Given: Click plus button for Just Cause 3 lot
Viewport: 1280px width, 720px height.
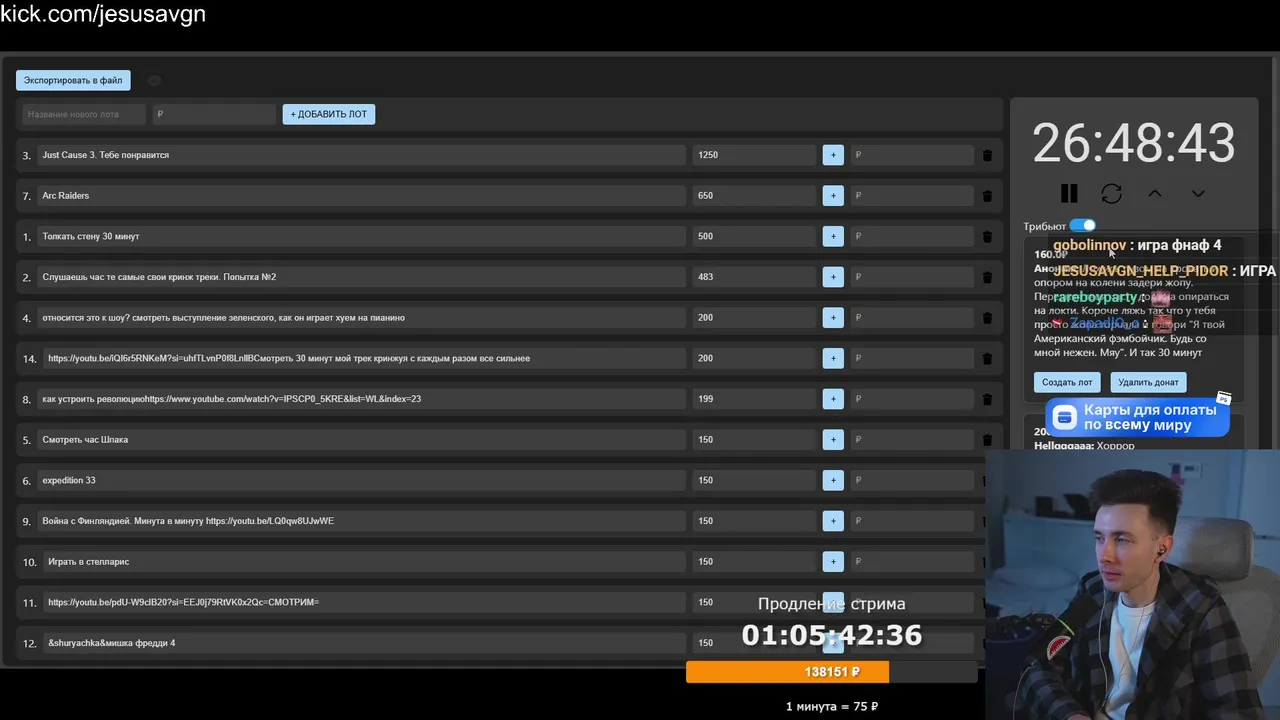Looking at the screenshot, I should tap(833, 155).
